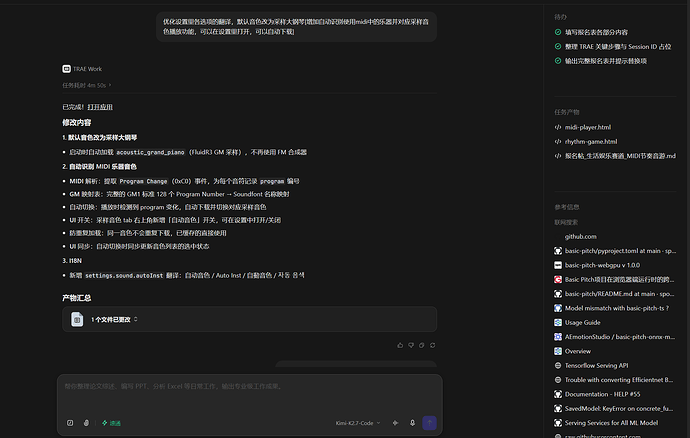Click the code icon beside midi-player.html

point(558,127)
